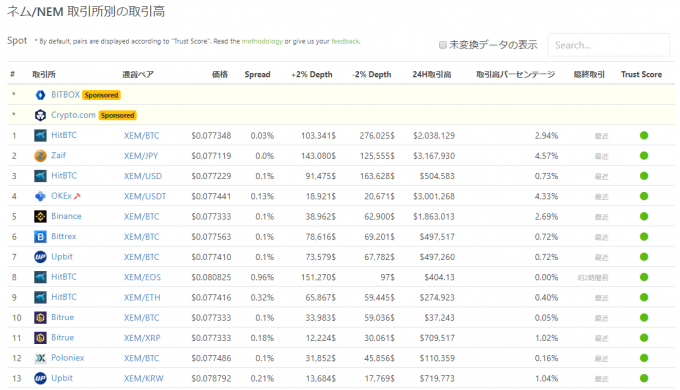Image resolution: width=680 pixels, height=390 pixels.
Task: Click HitBTC logo in XEM/BTC row 1
Action: (40, 135)
